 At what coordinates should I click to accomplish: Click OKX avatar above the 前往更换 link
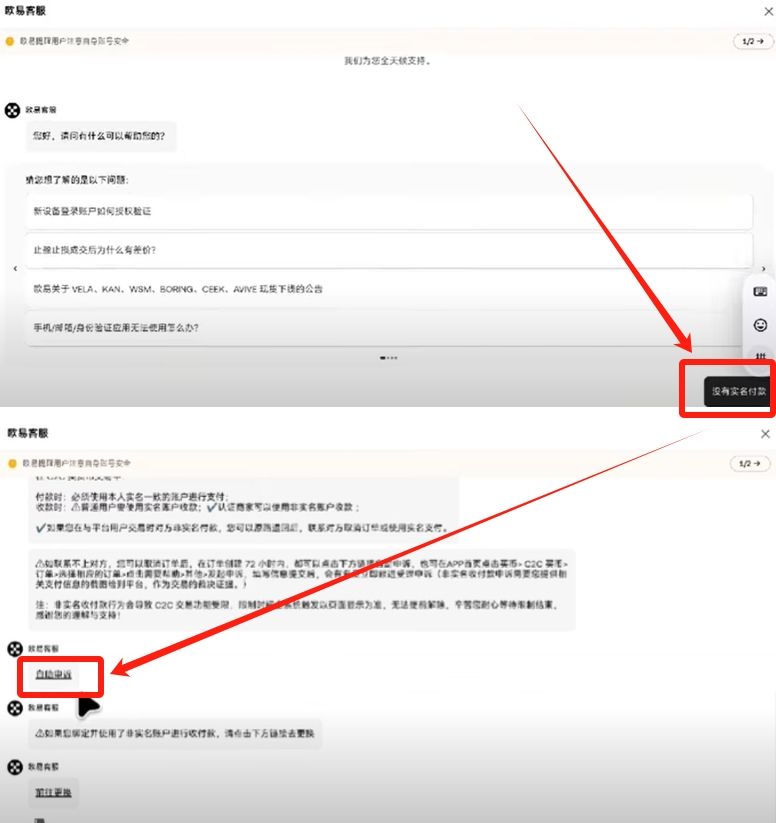[14, 767]
